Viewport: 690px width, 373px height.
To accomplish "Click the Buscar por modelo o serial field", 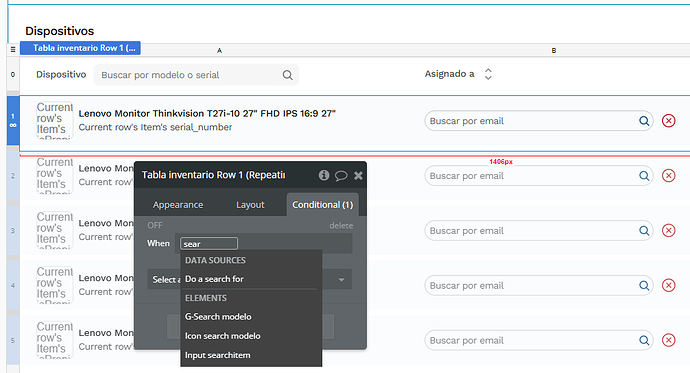I will 196,75.
